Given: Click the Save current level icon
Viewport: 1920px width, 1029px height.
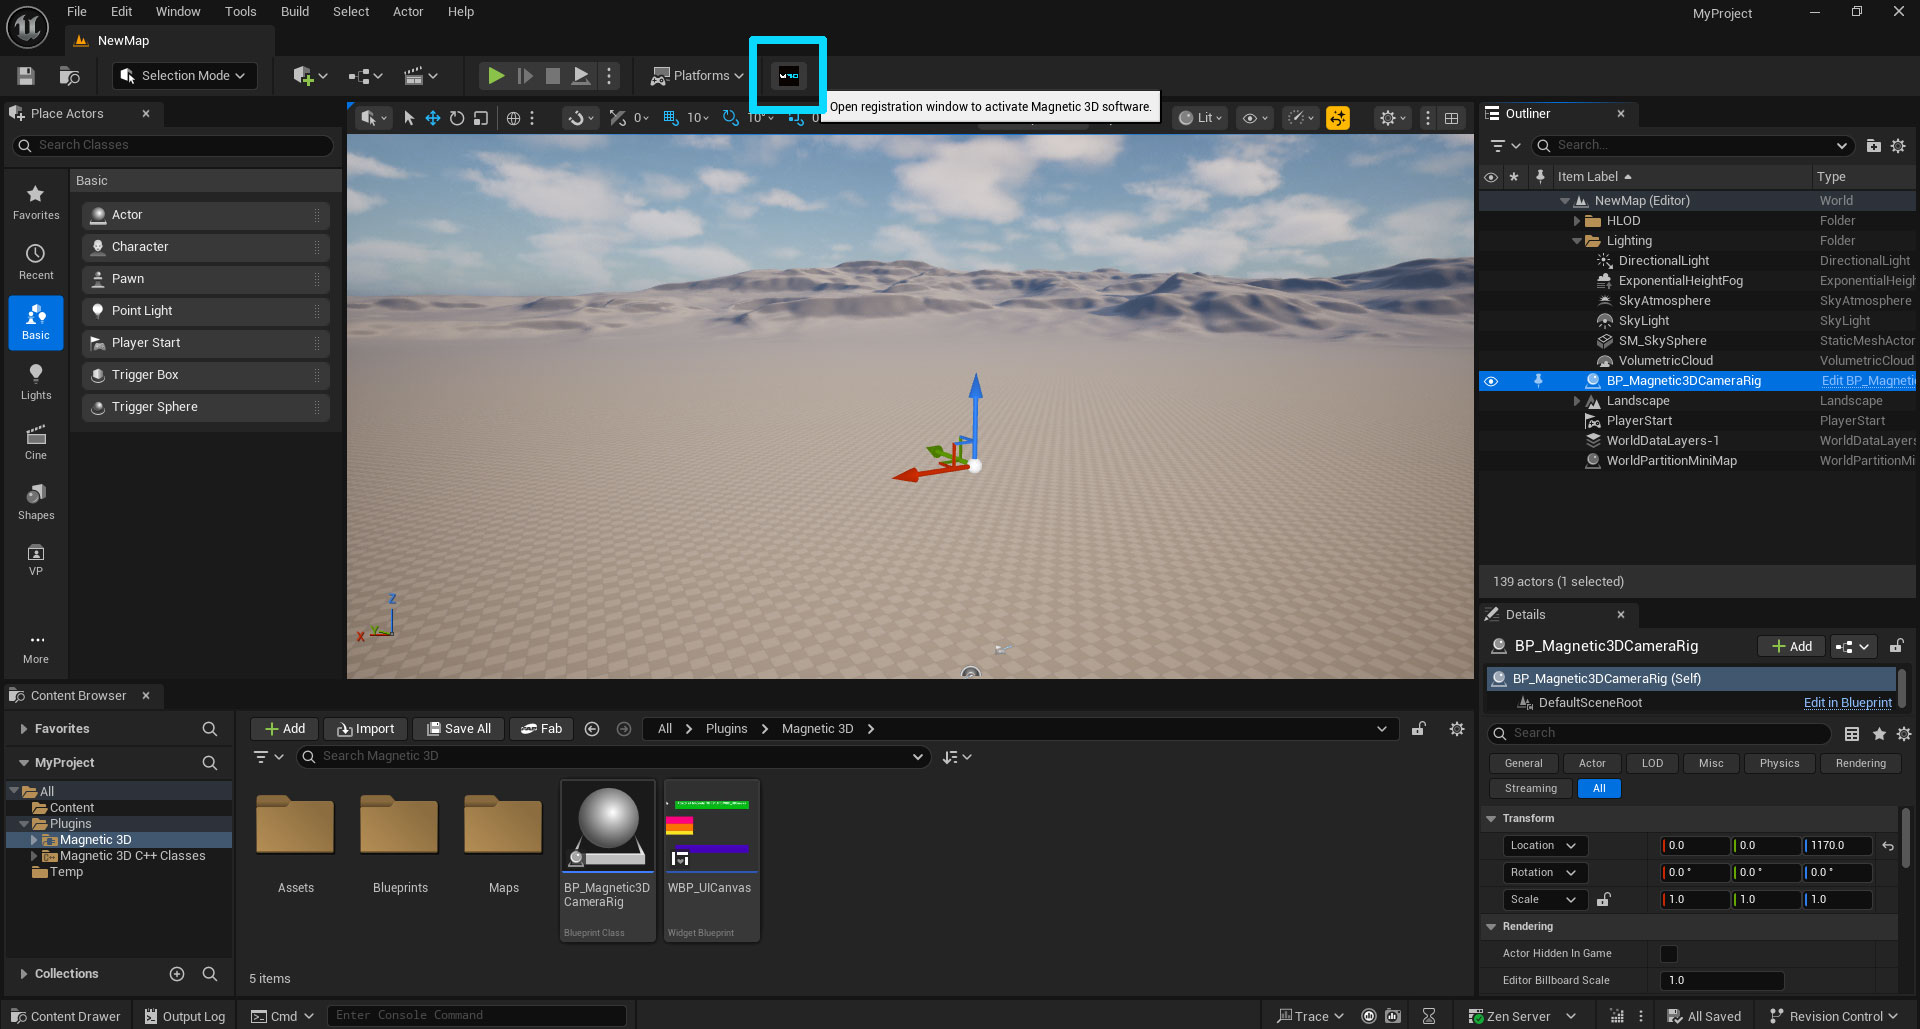Looking at the screenshot, I should pos(26,76).
